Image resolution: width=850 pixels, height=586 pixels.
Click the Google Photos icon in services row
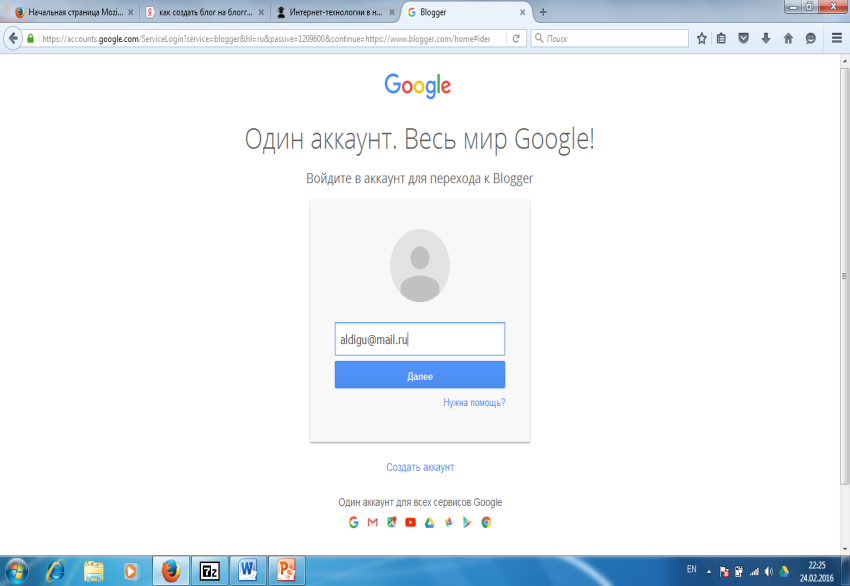tap(448, 522)
